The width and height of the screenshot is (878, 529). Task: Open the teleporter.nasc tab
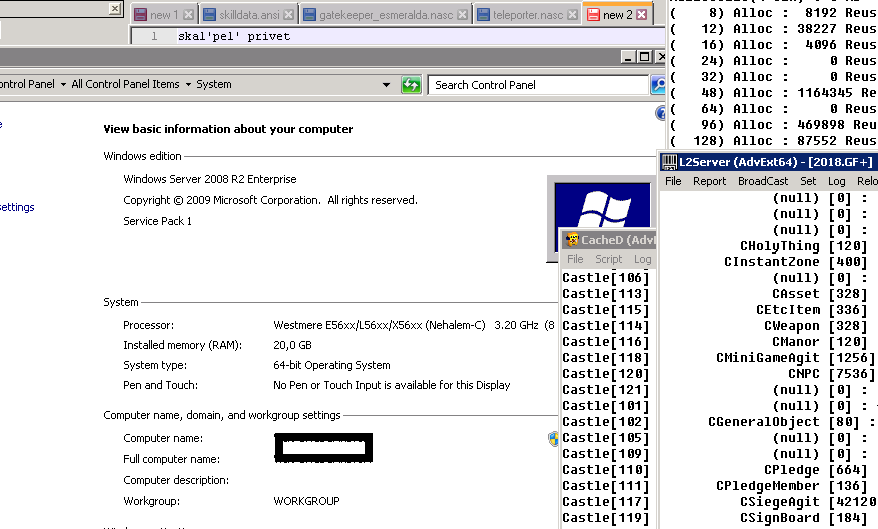[527, 15]
